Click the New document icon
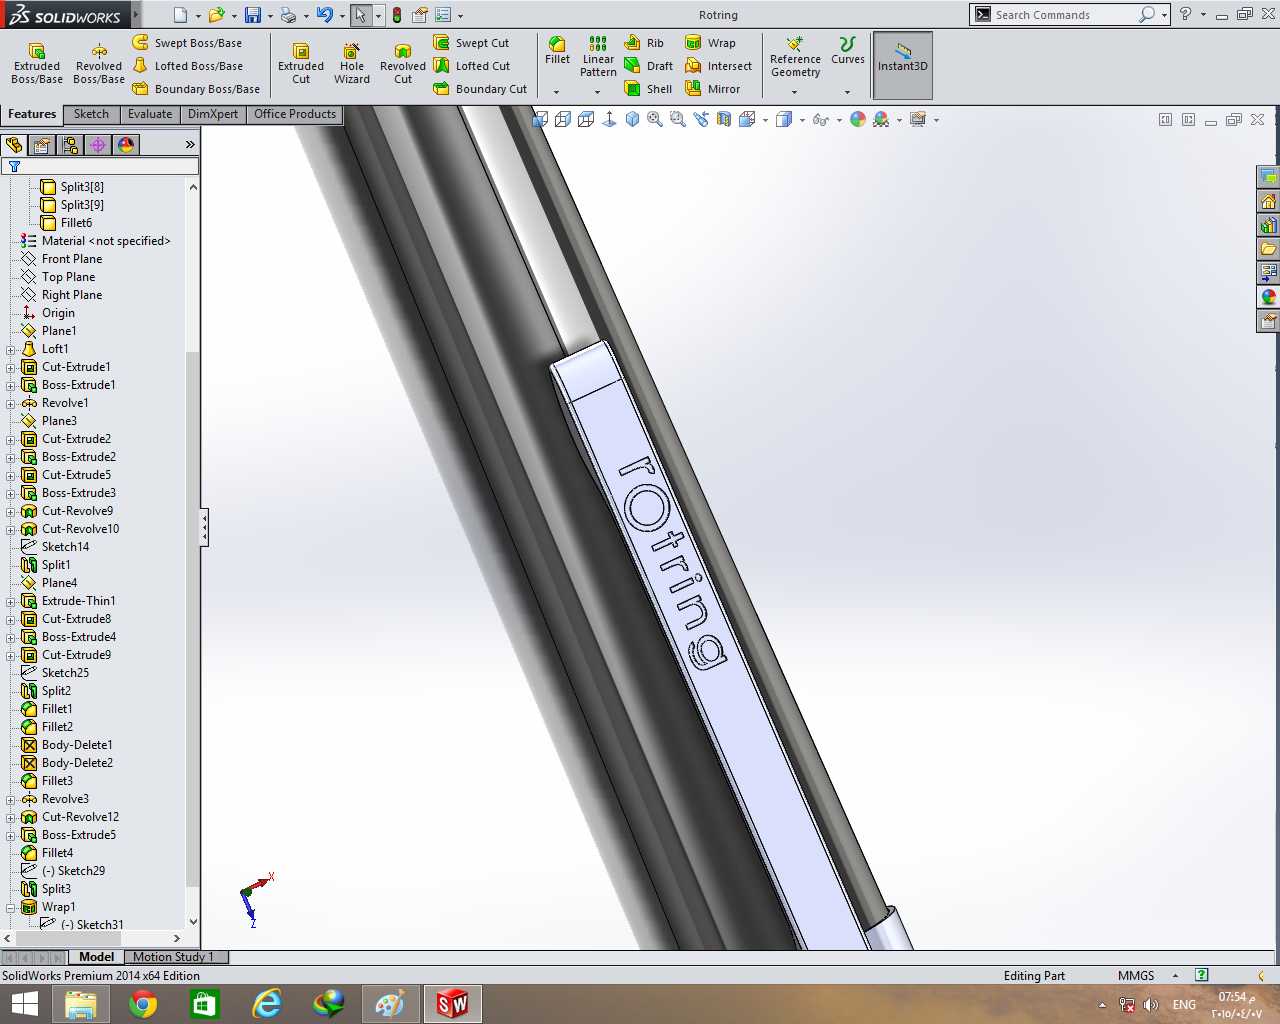Screen dimensions: 1280x1024 tap(180, 15)
